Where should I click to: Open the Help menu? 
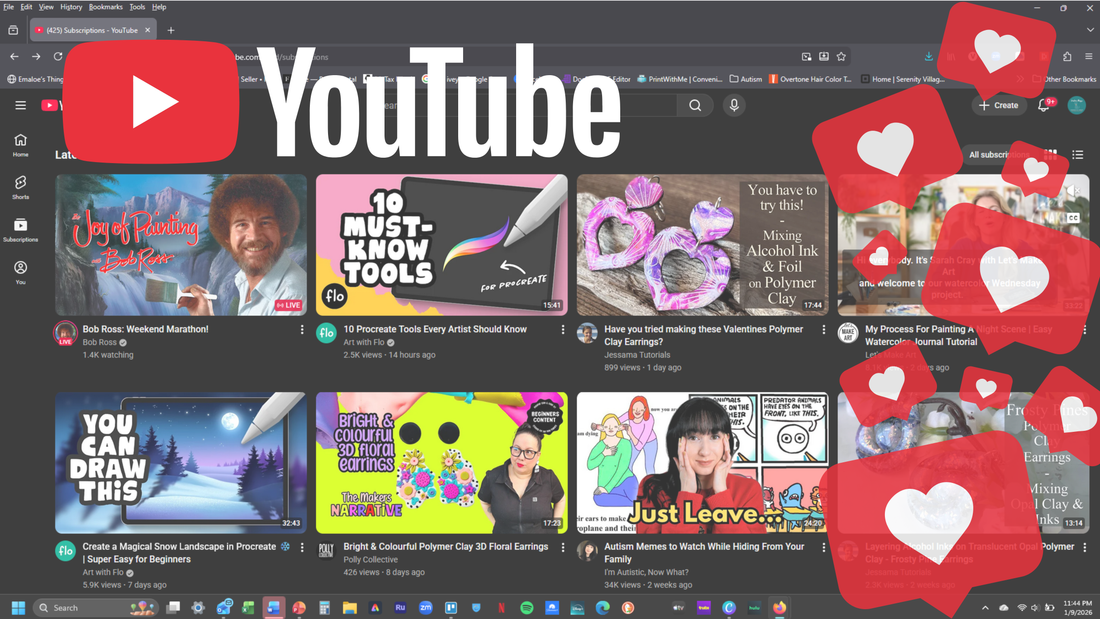[x=159, y=7]
